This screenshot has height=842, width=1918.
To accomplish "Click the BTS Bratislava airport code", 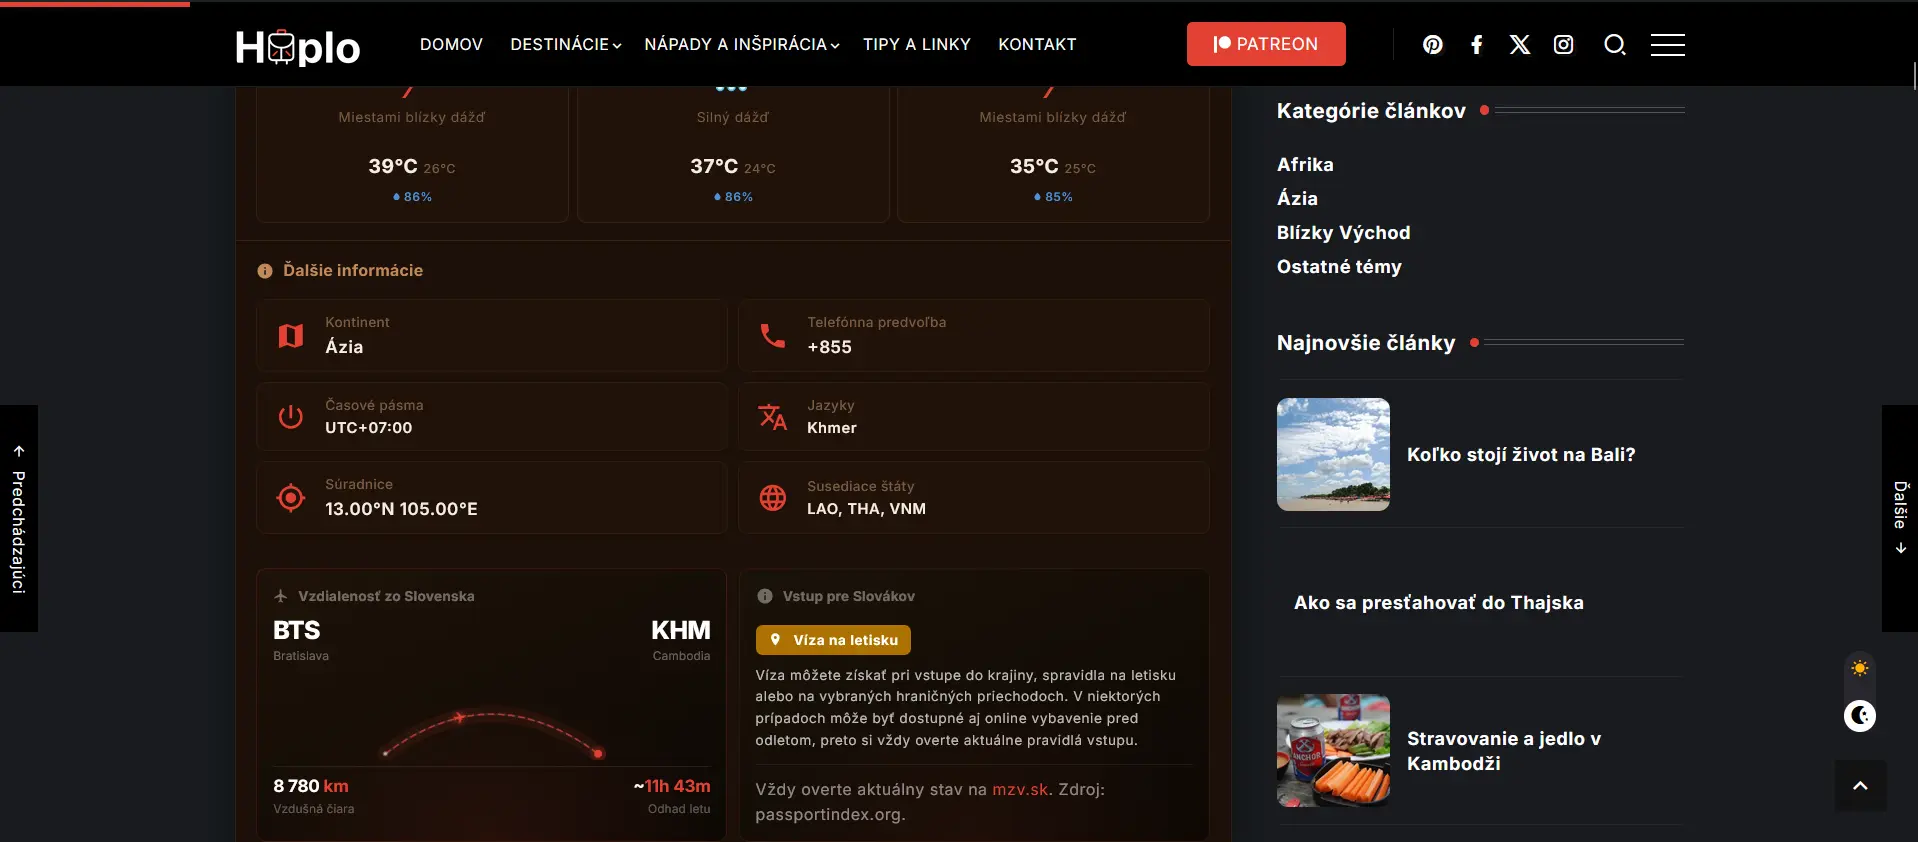I will [x=297, y=631].
